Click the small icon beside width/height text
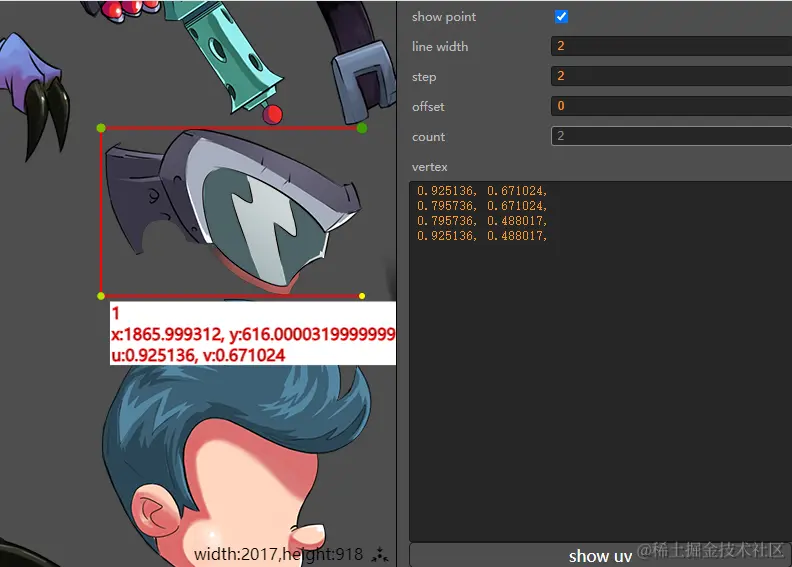The image size is (792, 567). click(380, 554)
